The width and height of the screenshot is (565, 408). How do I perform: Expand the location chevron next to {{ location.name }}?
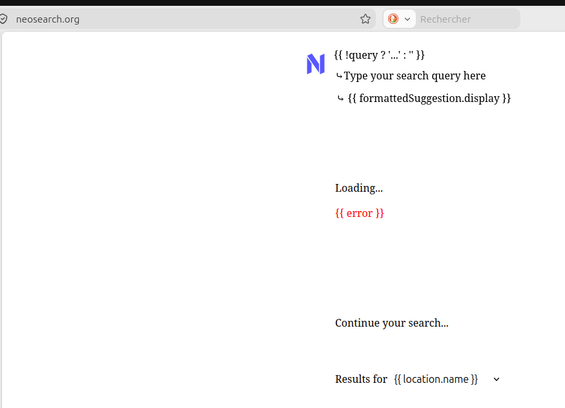497,379
